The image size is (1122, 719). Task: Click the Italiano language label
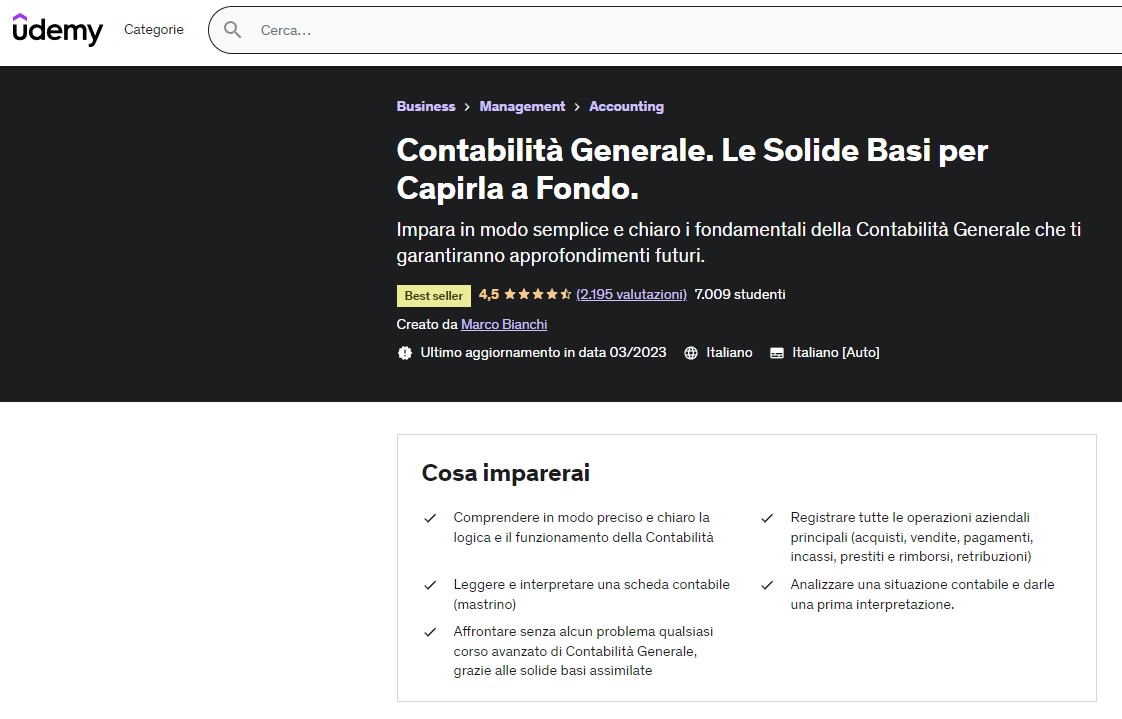click(729, 352)
